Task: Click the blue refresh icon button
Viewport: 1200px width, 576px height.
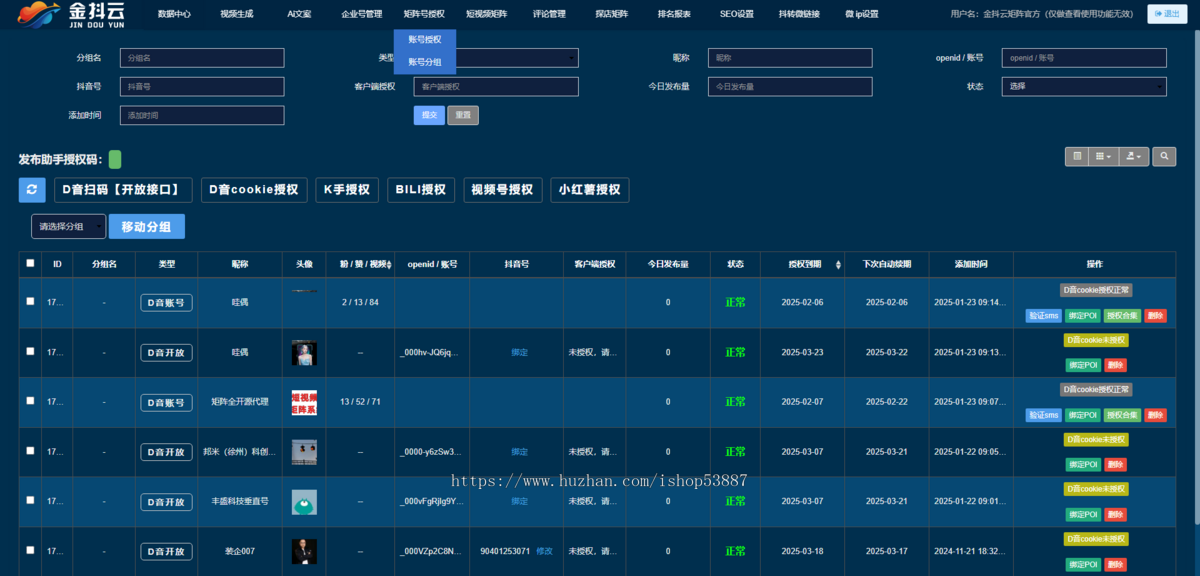Action: tap(32, 190)
